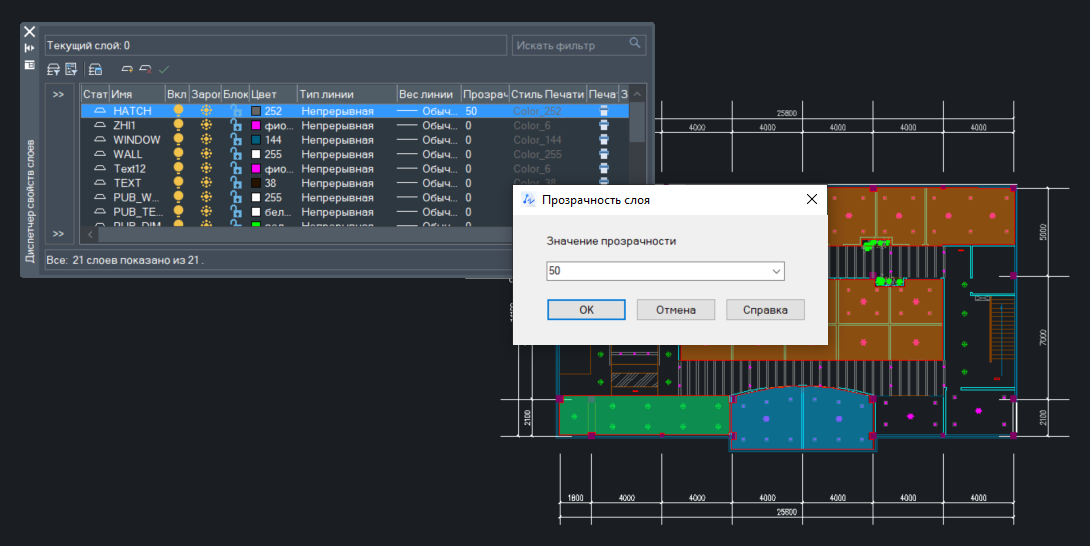1090x546 pixels.
Task: Click the New Group Filter icon
Action: [71, 69]
